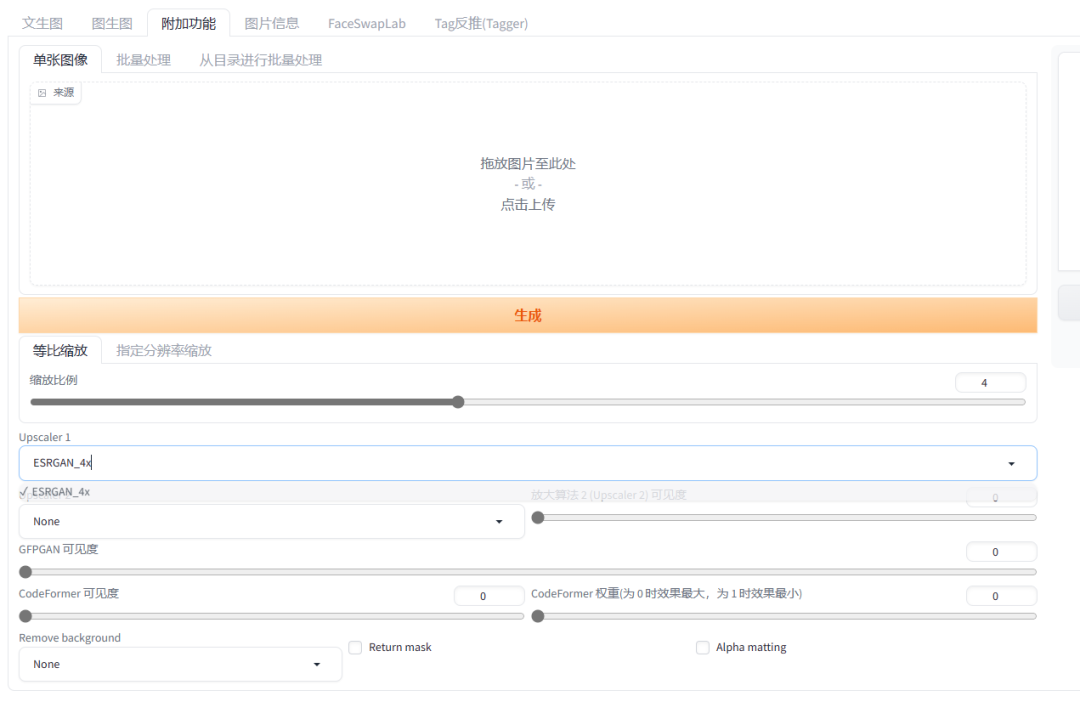The width and height of the screenshot is (1080, 702).
Task: Click 点击上传 in the image drop area
Action: 528,204
